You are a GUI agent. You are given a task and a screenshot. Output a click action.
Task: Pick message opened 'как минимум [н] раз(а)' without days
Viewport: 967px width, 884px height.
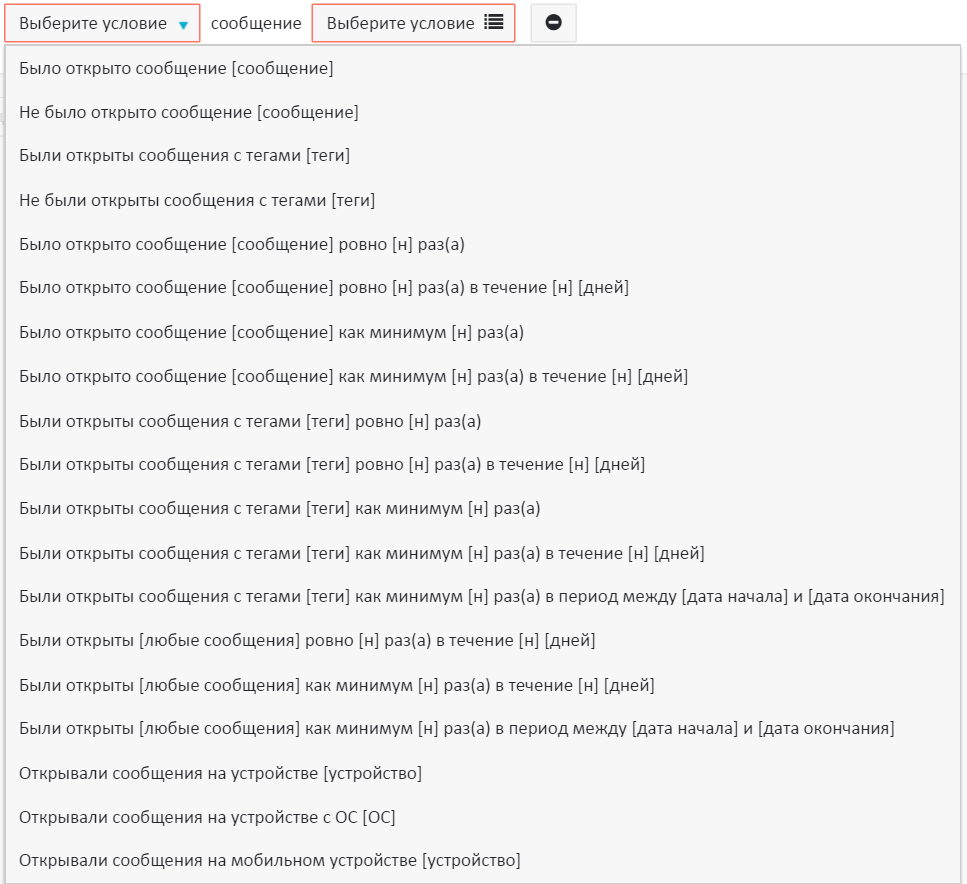pyautogui.click(x=271, y=333)
